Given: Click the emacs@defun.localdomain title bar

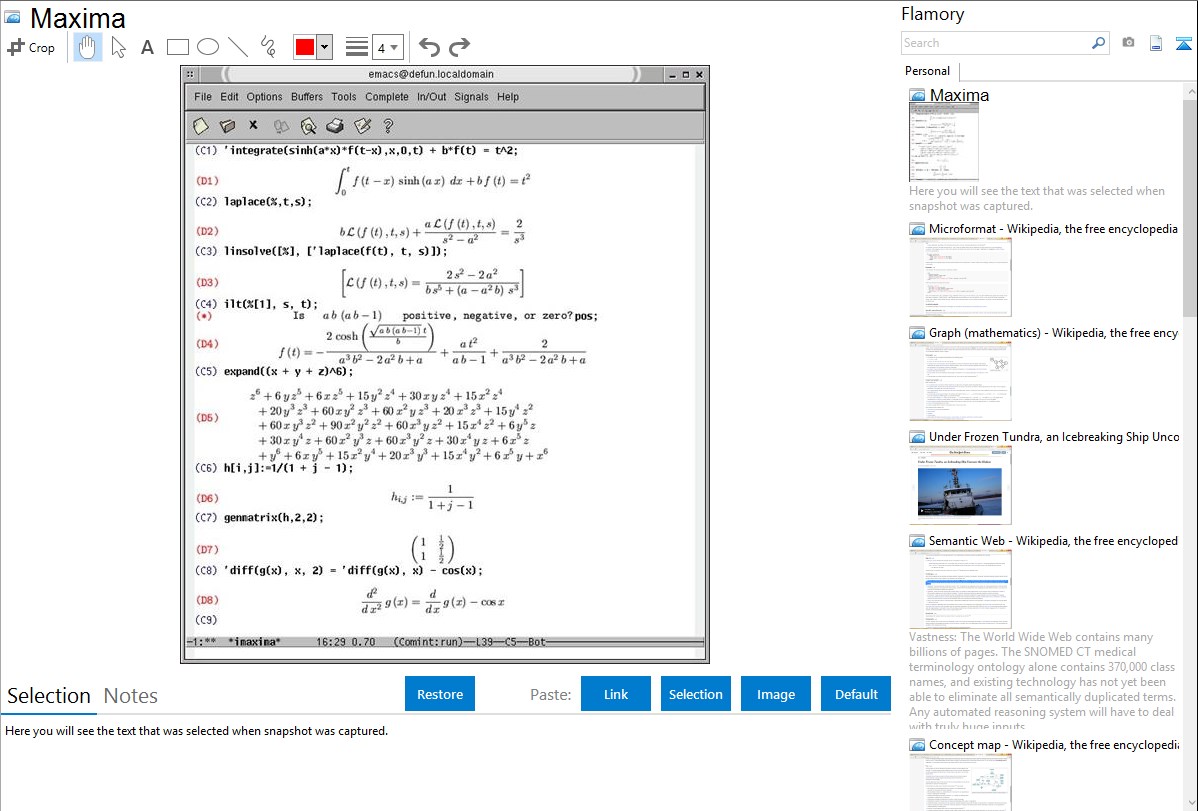Looking at the screenshot, I should 431,74.
